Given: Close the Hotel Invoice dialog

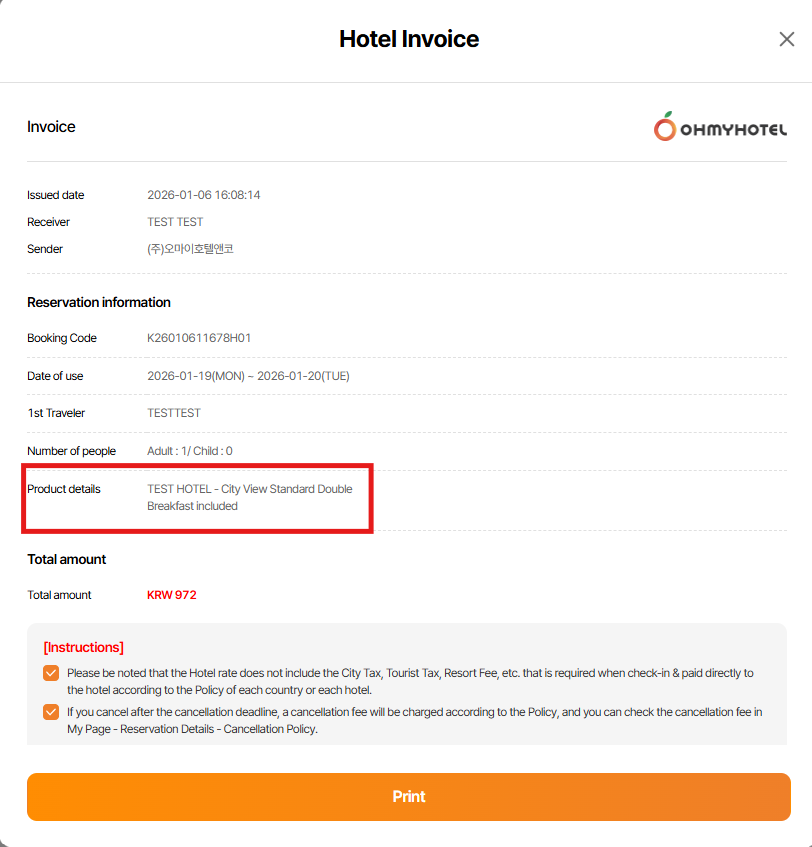Looking at the screenshot, I should (787, 39).
